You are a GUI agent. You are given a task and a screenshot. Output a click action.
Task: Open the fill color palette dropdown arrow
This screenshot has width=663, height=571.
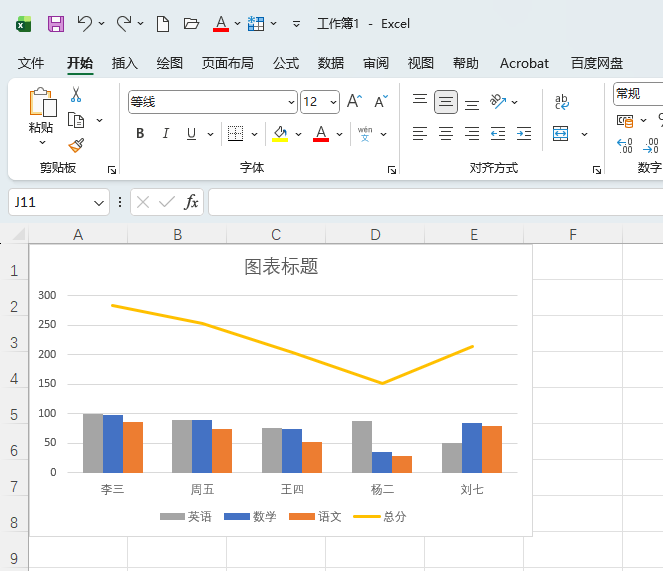pos(299,135)
